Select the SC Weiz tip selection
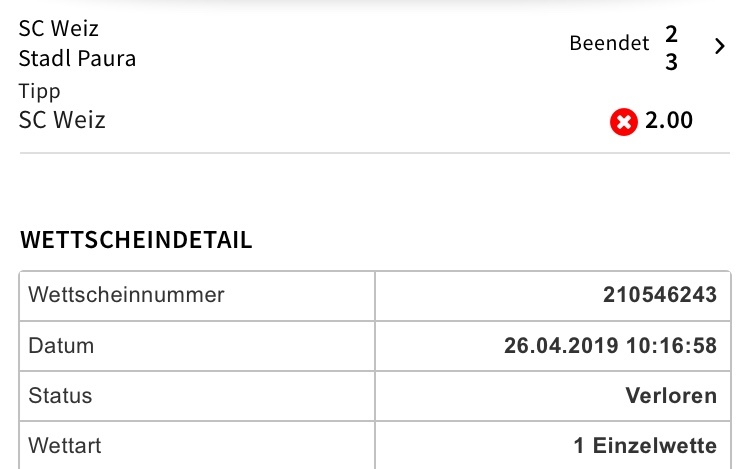Screen dimensions: 750x469 pyautogui.click(x=62, y=120)
